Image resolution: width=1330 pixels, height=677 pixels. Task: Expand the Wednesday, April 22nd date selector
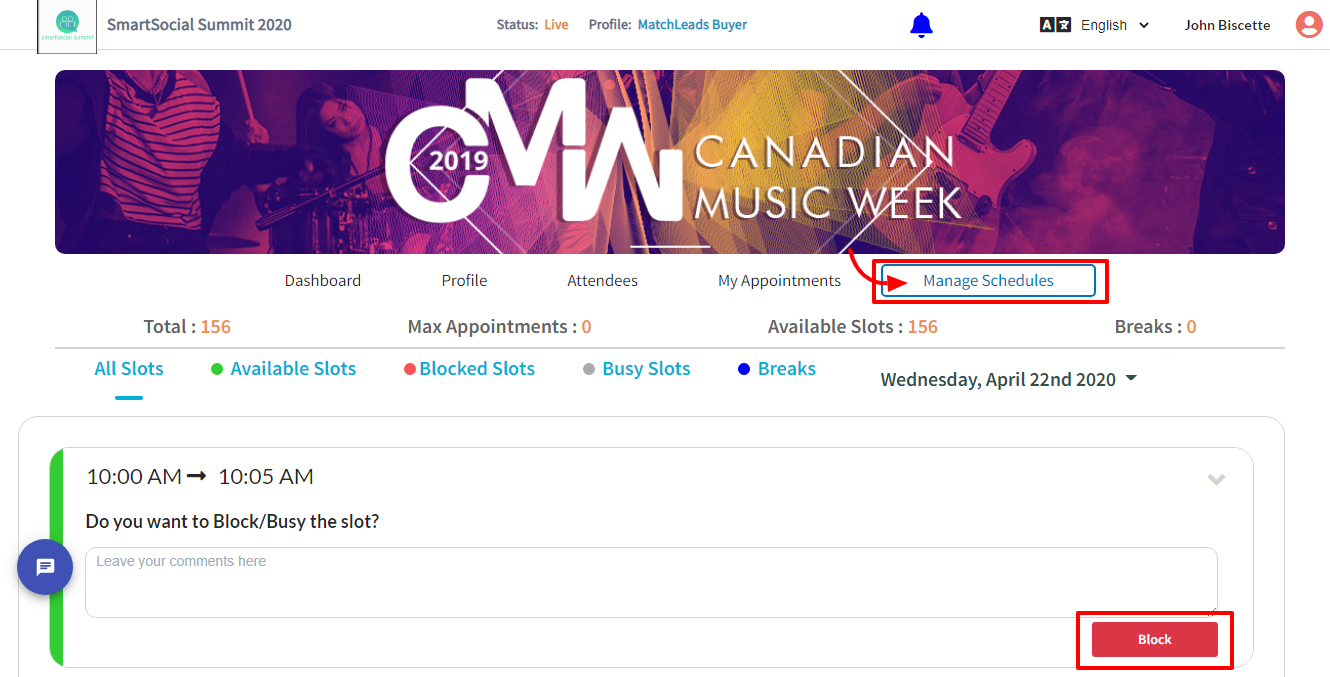tap(1008, 380)
